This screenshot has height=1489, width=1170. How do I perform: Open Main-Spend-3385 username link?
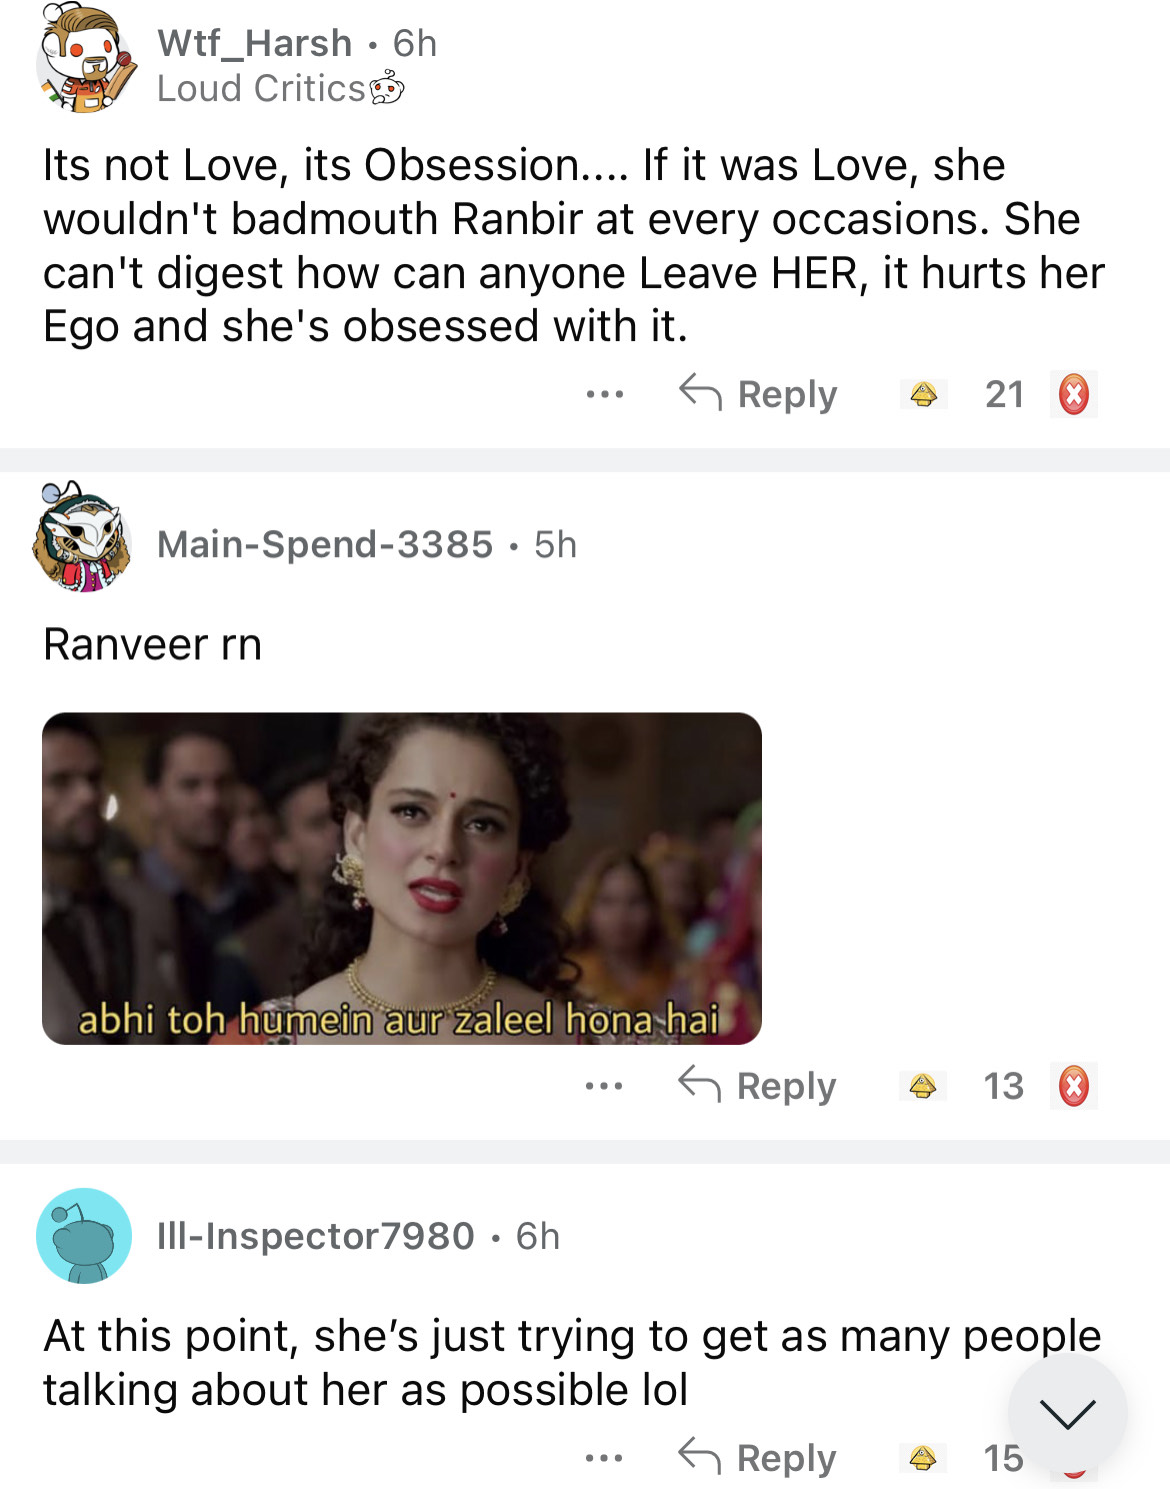(x=325, y=544)
